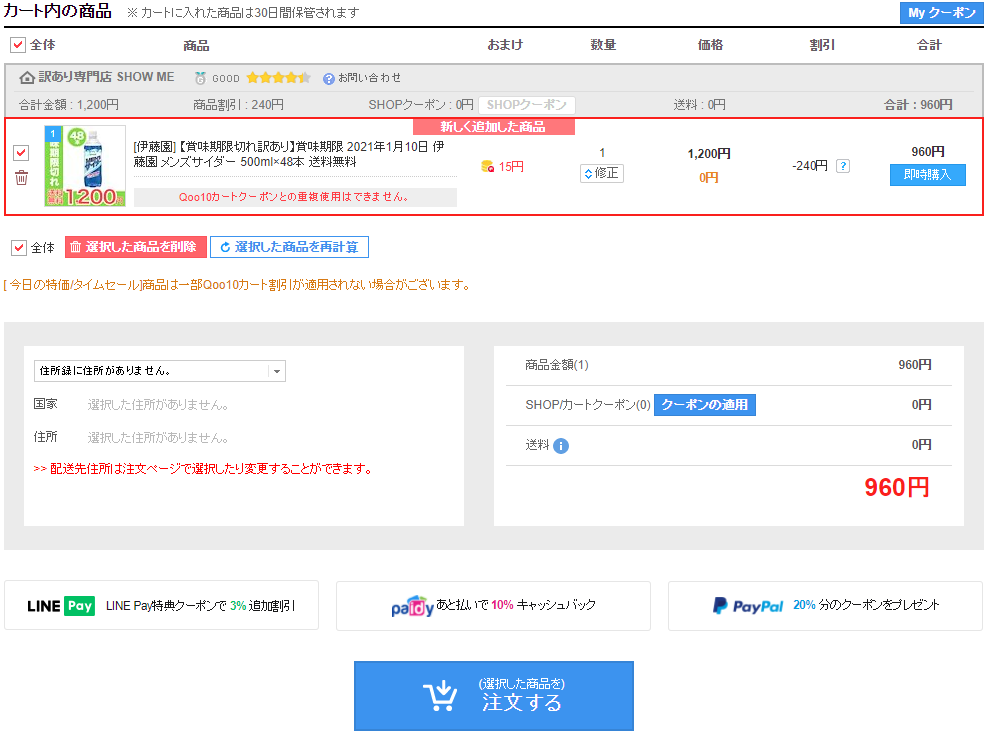Open the PayPal 20% coupon banner

pyautogui.click(x=825, y=605)
